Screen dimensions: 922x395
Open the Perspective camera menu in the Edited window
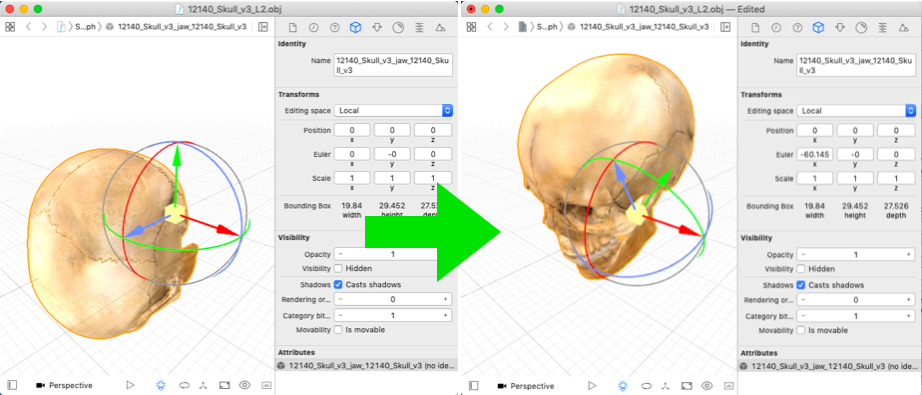pos(526,386)
